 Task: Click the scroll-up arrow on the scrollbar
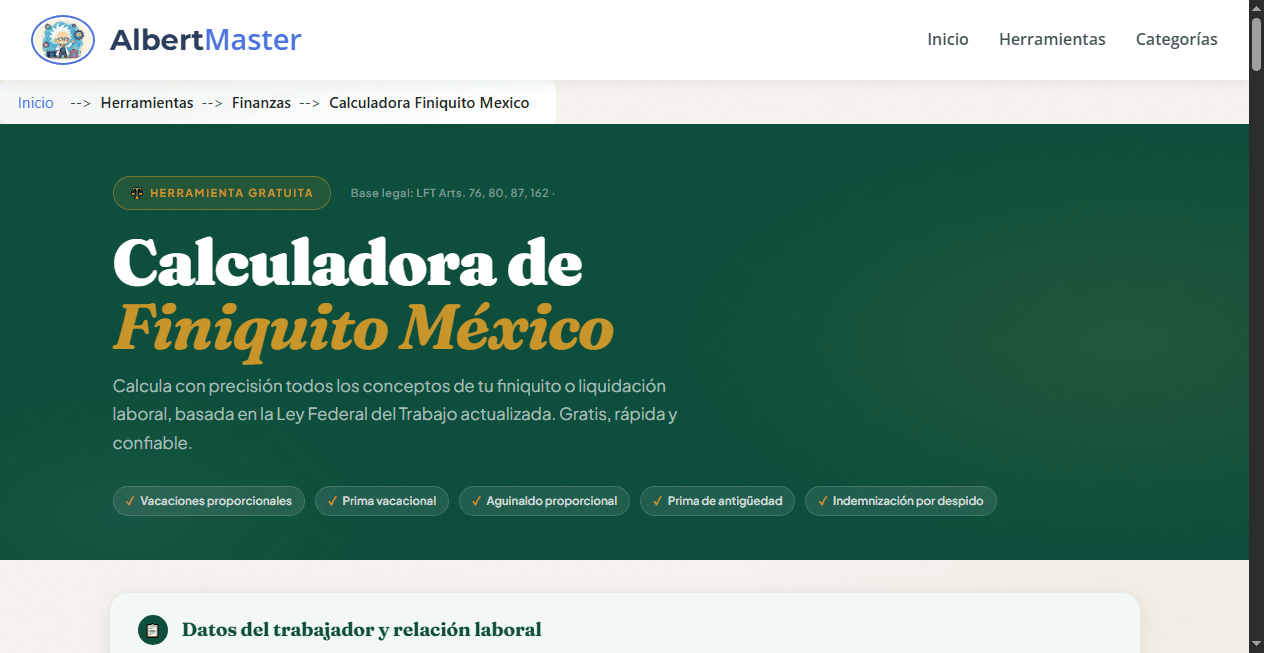click(x=1256, y=8)
